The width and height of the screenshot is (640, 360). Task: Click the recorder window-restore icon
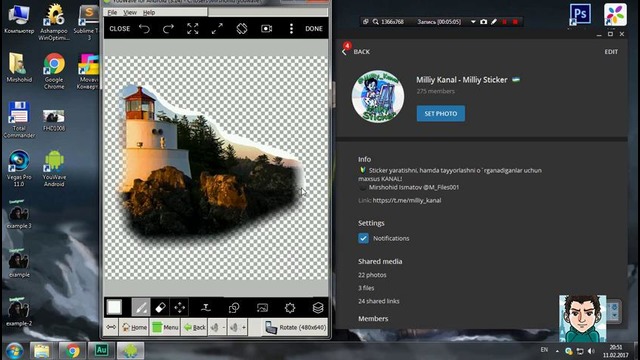pyautogui.click(x=366, y=22)
